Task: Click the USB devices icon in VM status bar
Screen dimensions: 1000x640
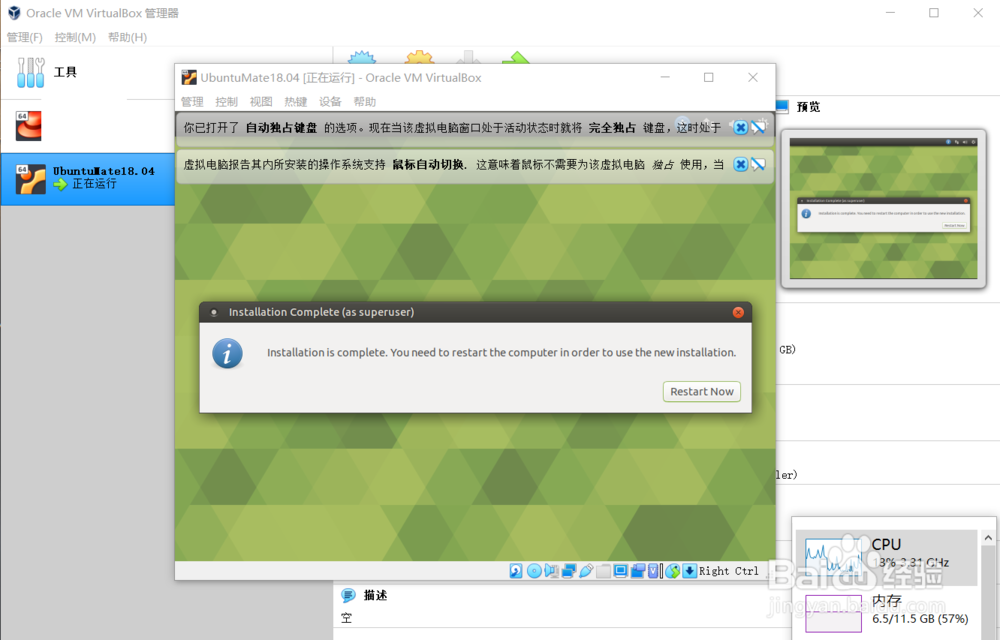Action: [586, 571]
